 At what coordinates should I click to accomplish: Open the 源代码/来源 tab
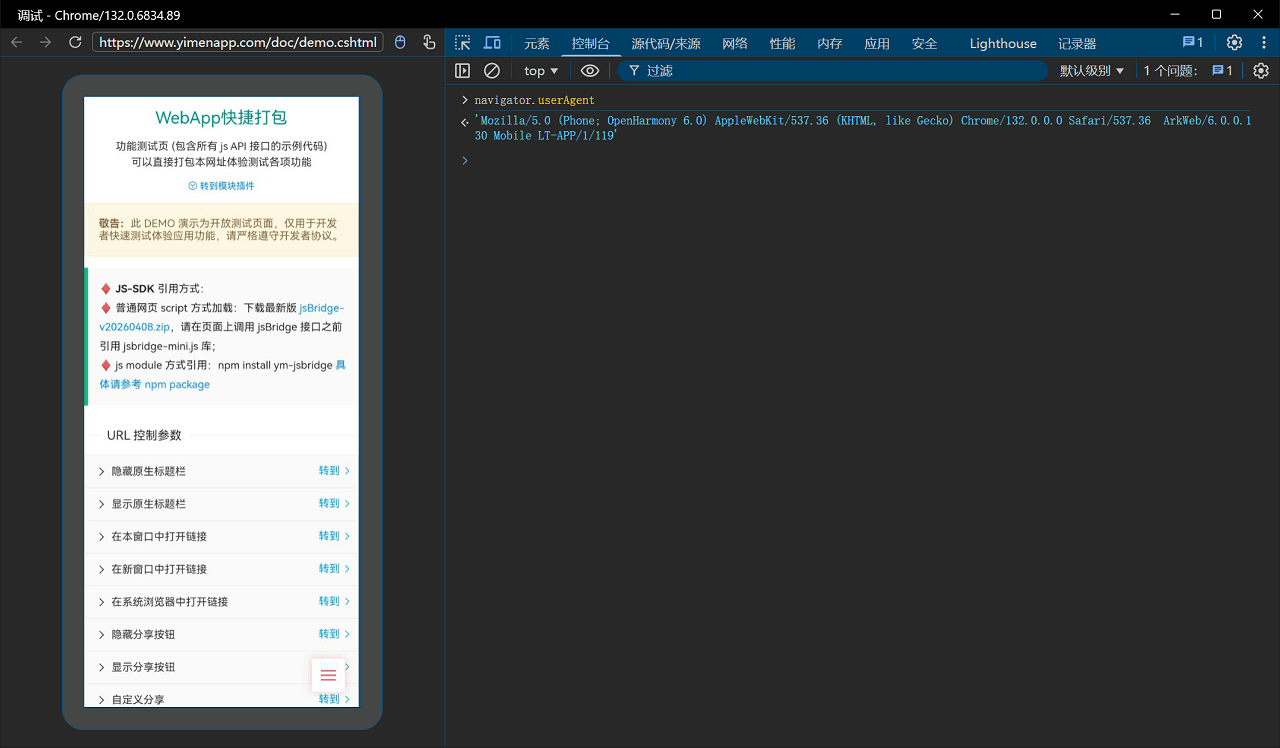tap(665, 43)
